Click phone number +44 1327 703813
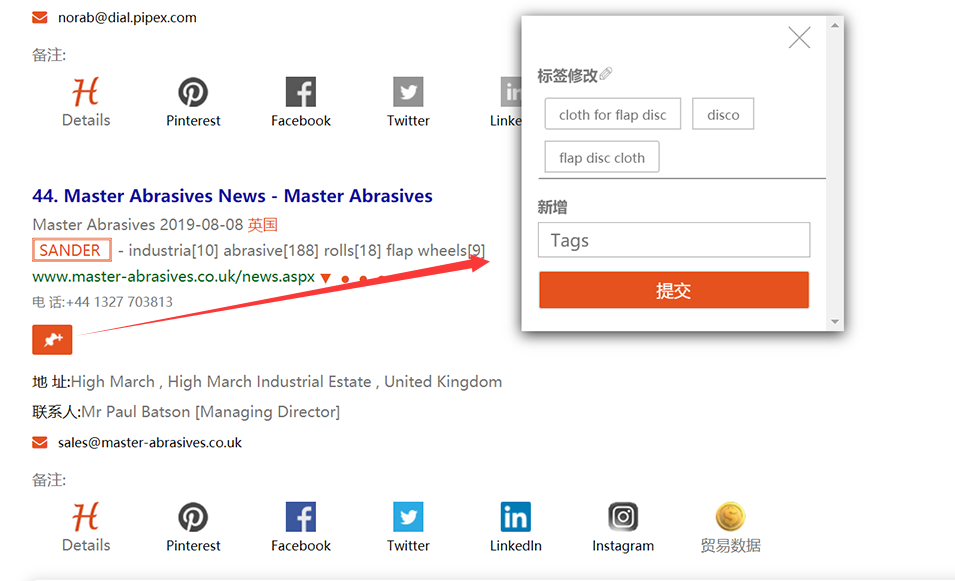Viewport: 955px width, 581px height. pyautogui.click(x=119, y=302)
